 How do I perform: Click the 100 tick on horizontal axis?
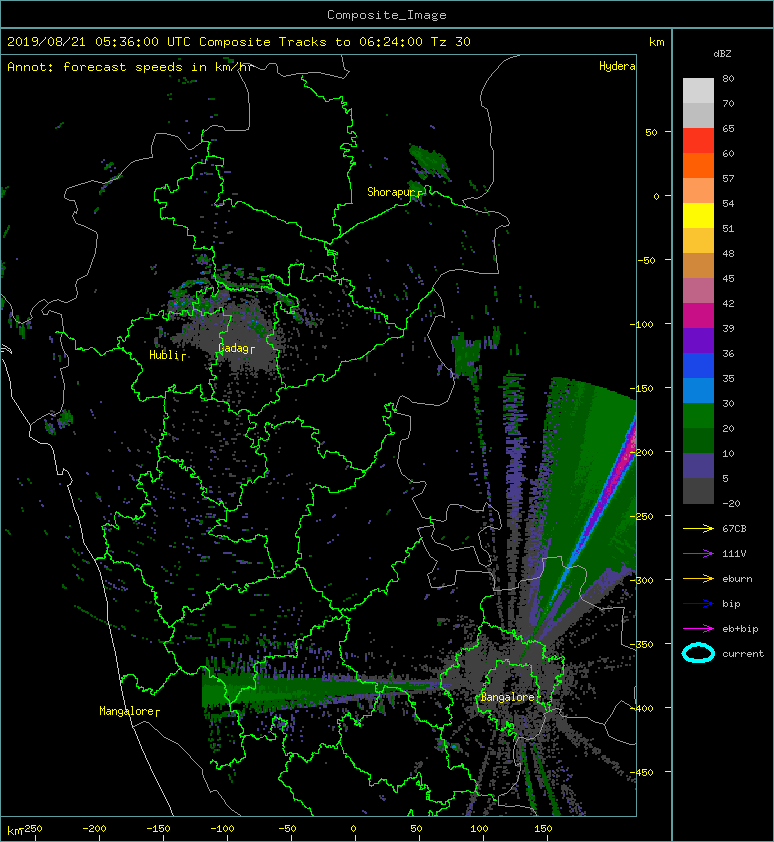479,829
